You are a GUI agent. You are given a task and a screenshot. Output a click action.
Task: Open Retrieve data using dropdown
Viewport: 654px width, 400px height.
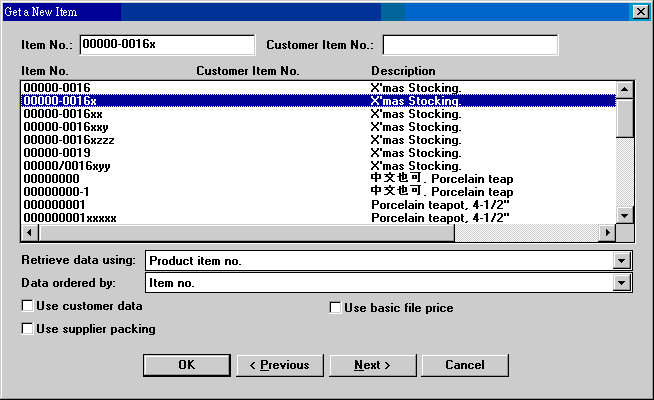click(x=622, y=261)
